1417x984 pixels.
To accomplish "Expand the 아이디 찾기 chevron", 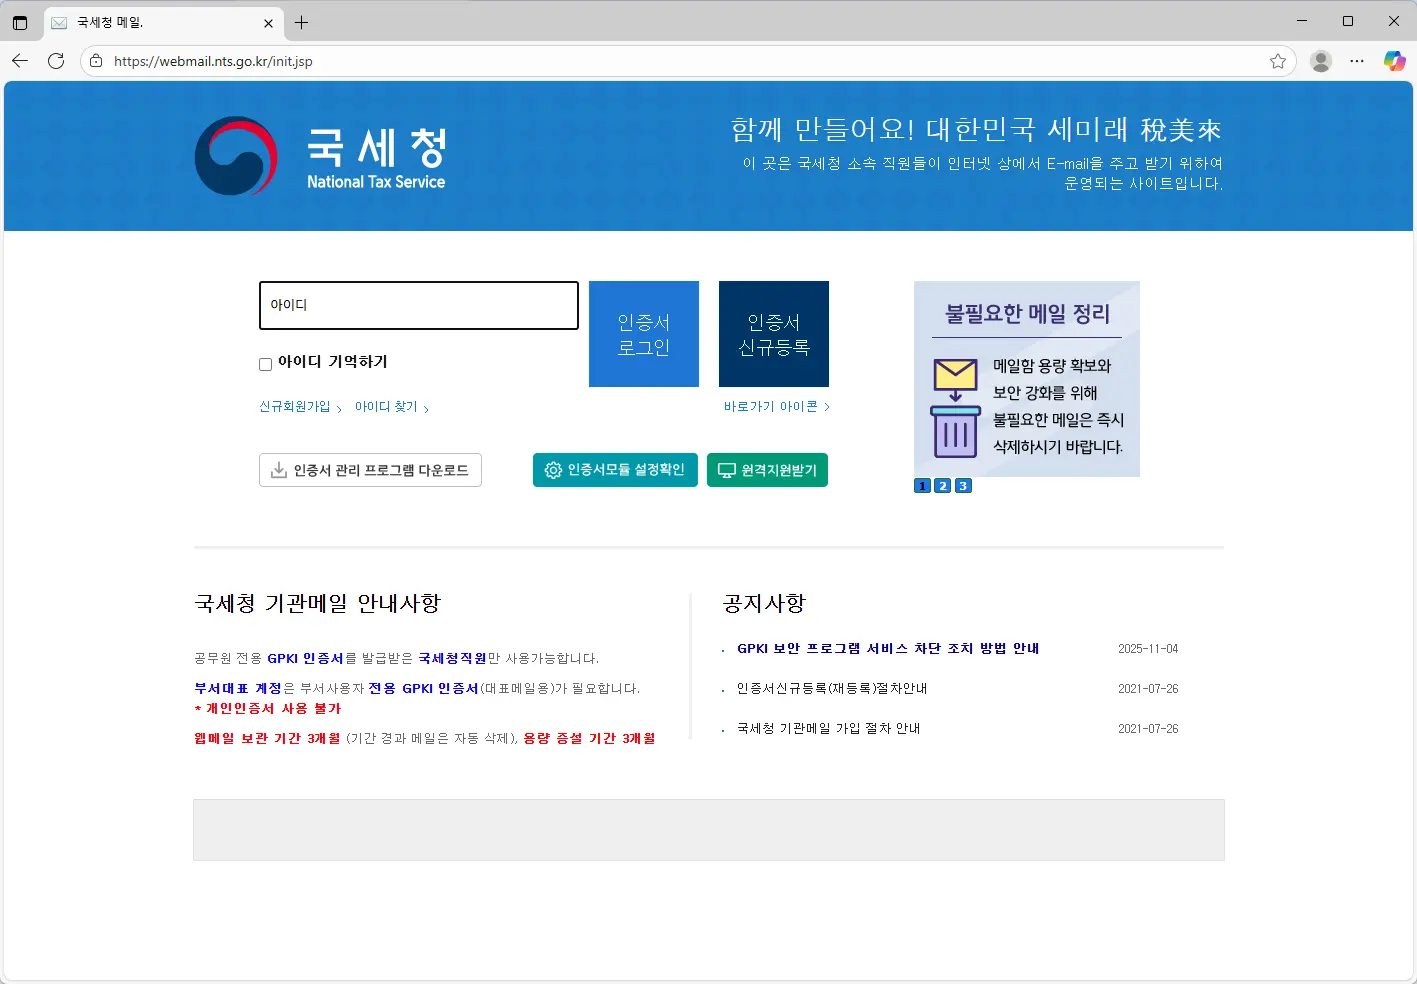I will click(427, 408).
